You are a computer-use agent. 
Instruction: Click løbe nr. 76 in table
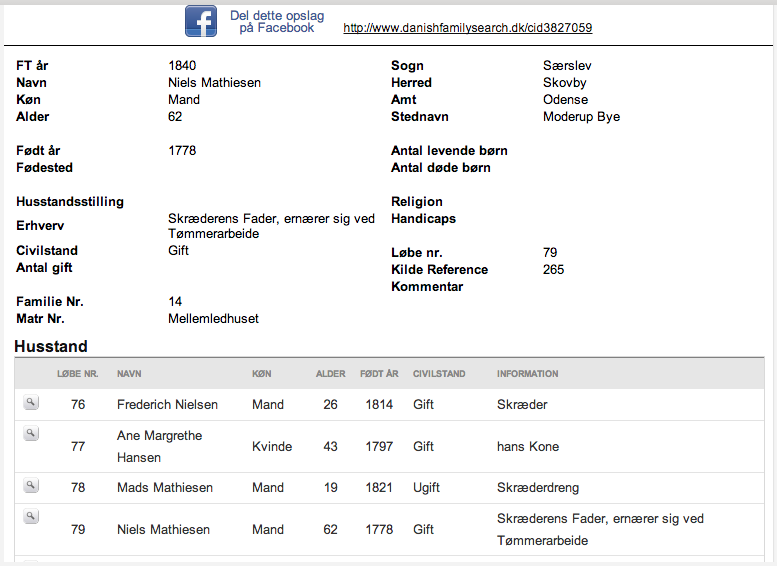coord(78,404)
